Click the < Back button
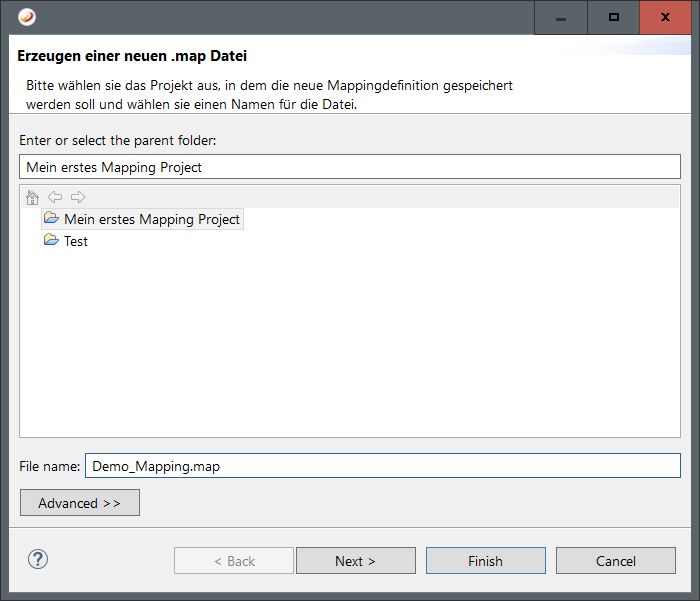700x601 pixels. [234, 561]
